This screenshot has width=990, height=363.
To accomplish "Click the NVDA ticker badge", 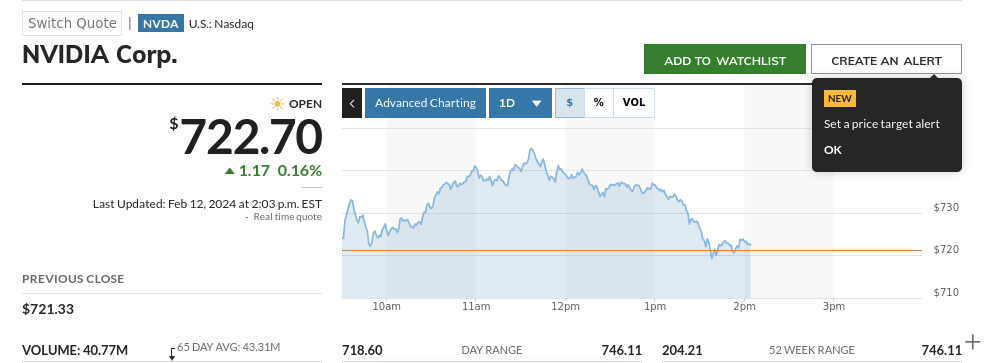I will (x=160, y=24).
